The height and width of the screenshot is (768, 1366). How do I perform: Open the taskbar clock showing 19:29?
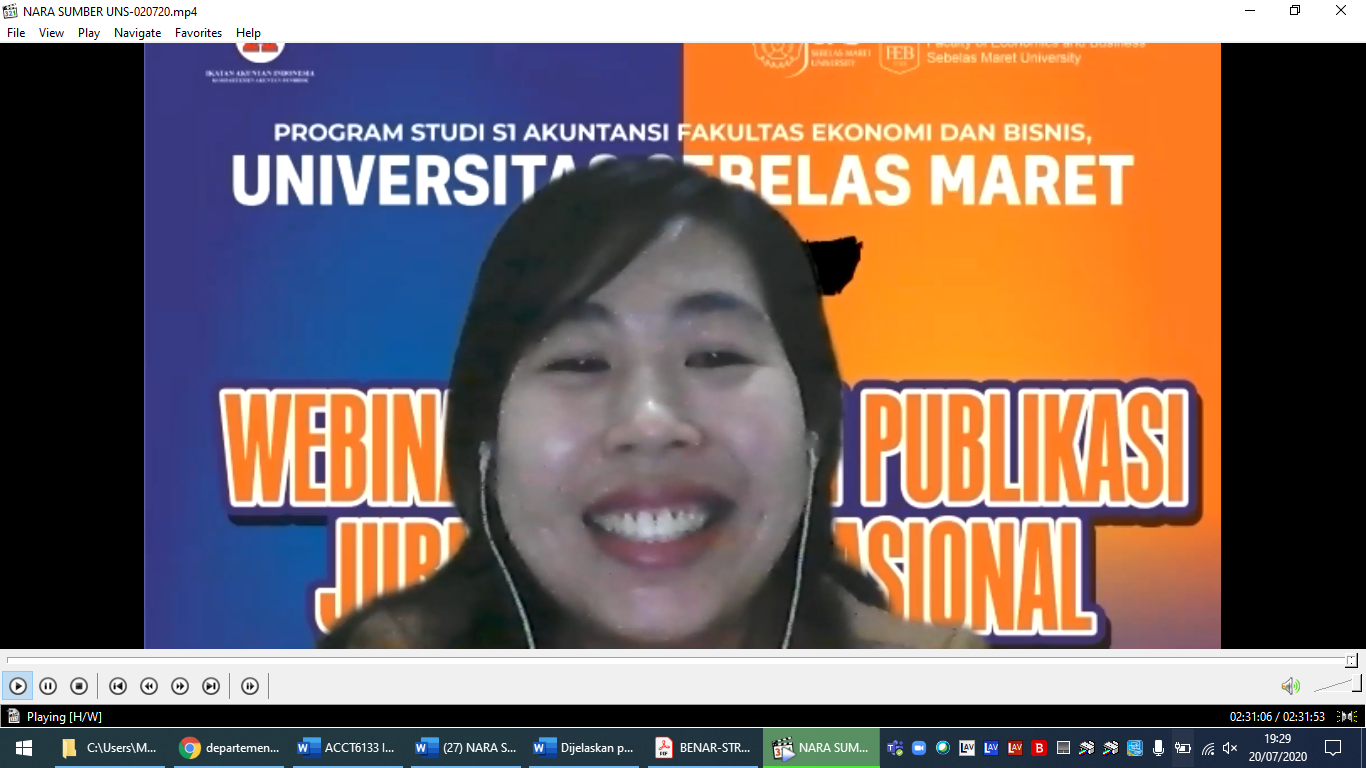click(1277, 748)
